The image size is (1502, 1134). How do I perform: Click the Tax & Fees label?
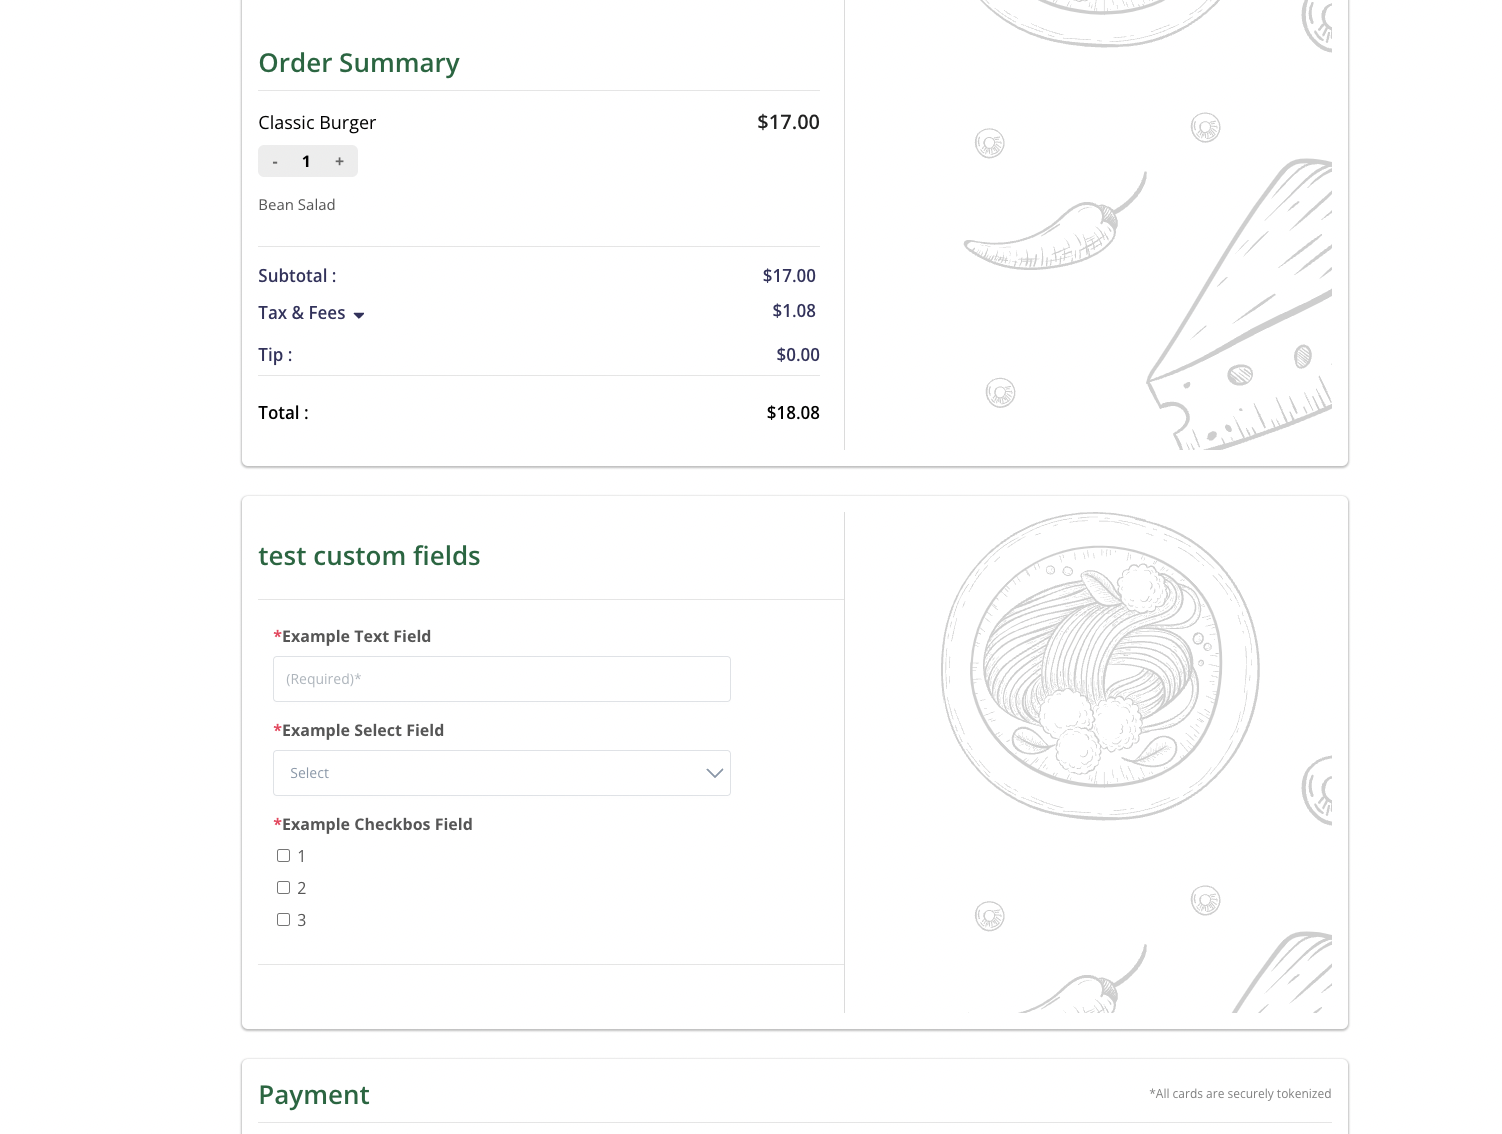click(x=301, y=313)
